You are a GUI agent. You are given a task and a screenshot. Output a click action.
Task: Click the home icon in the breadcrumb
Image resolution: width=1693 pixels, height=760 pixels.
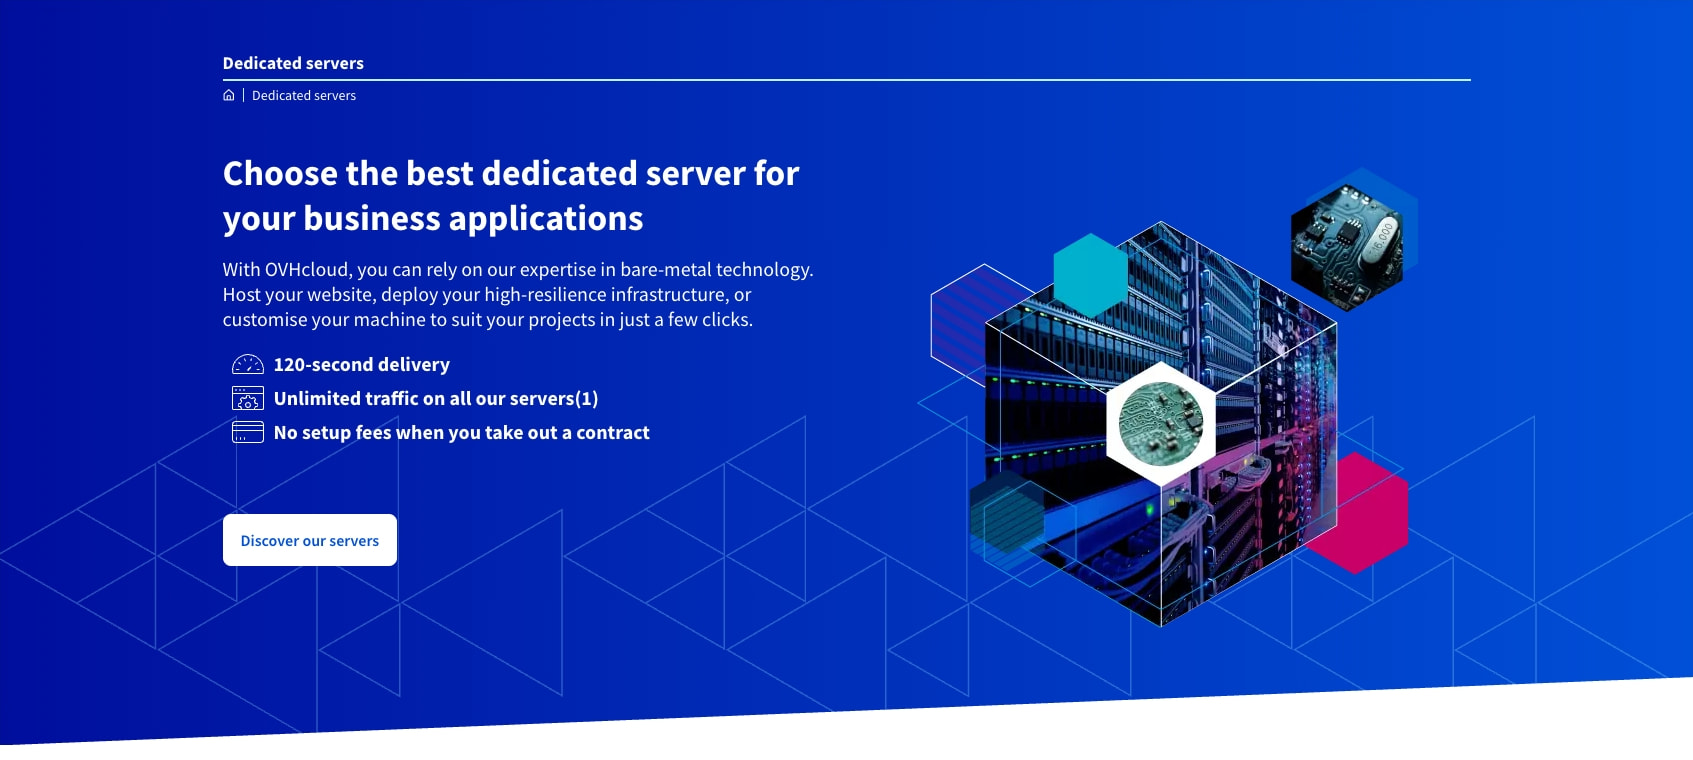click(229, 95)
